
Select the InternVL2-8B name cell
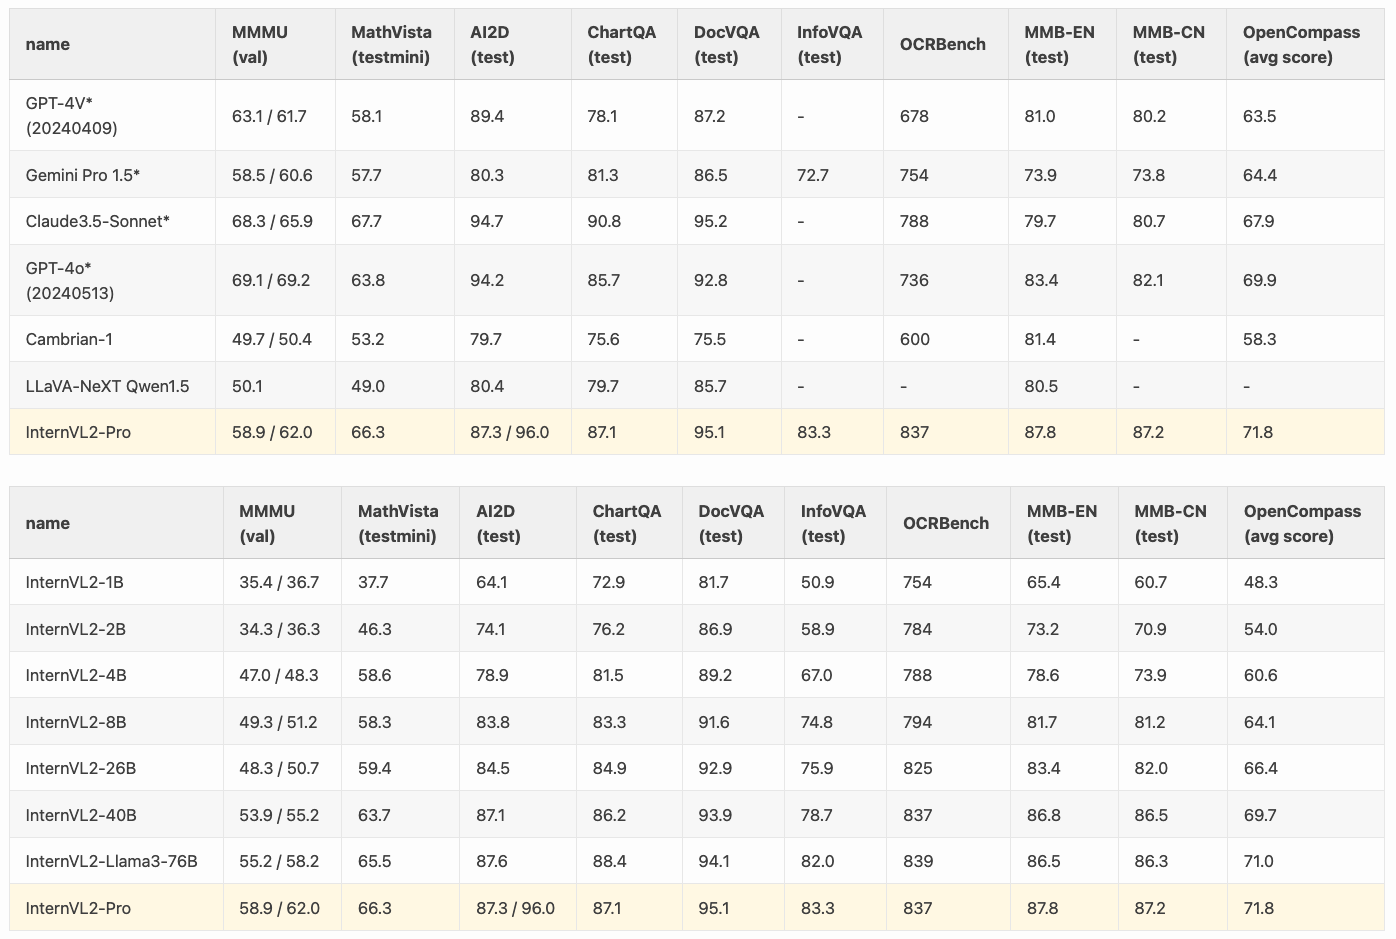(x=76, y=722)
